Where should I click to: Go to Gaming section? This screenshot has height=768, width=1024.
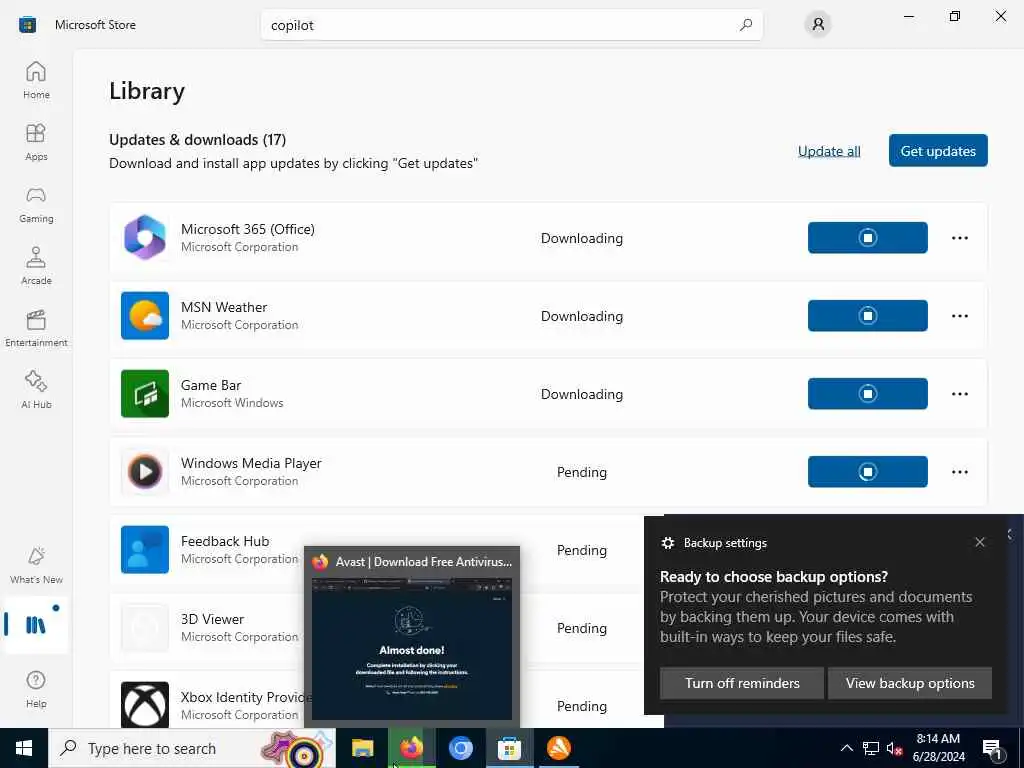tap(36, 204)
